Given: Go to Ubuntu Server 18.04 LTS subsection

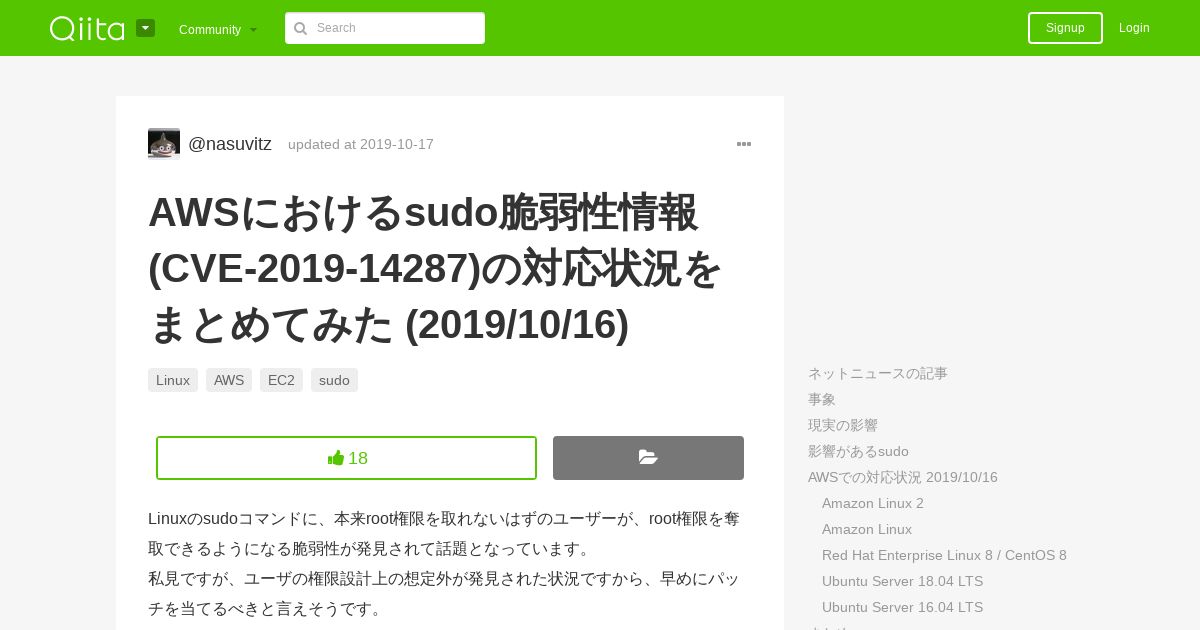Looking at the screenshot, I should (x=902, y=581).
